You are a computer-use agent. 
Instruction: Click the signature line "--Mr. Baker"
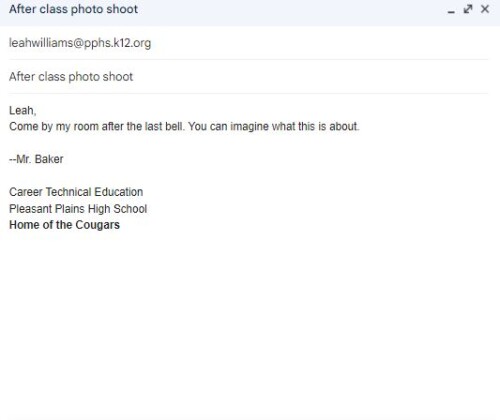click(36, 159)
